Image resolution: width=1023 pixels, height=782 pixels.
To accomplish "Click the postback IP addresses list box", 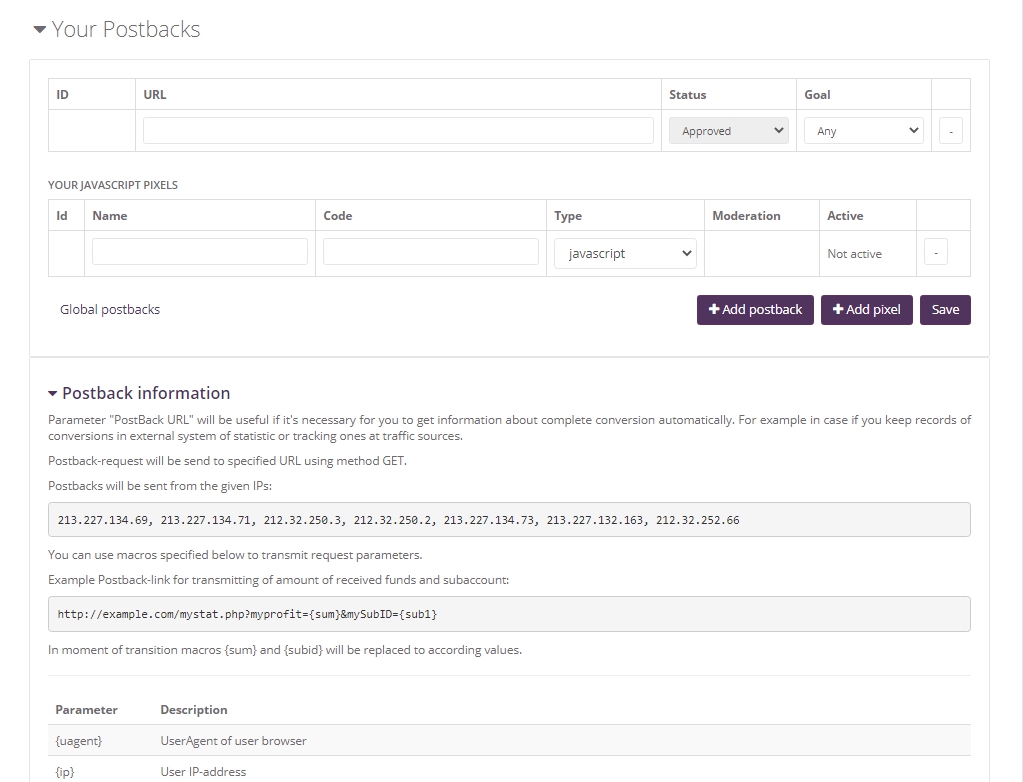I will 509,520.
